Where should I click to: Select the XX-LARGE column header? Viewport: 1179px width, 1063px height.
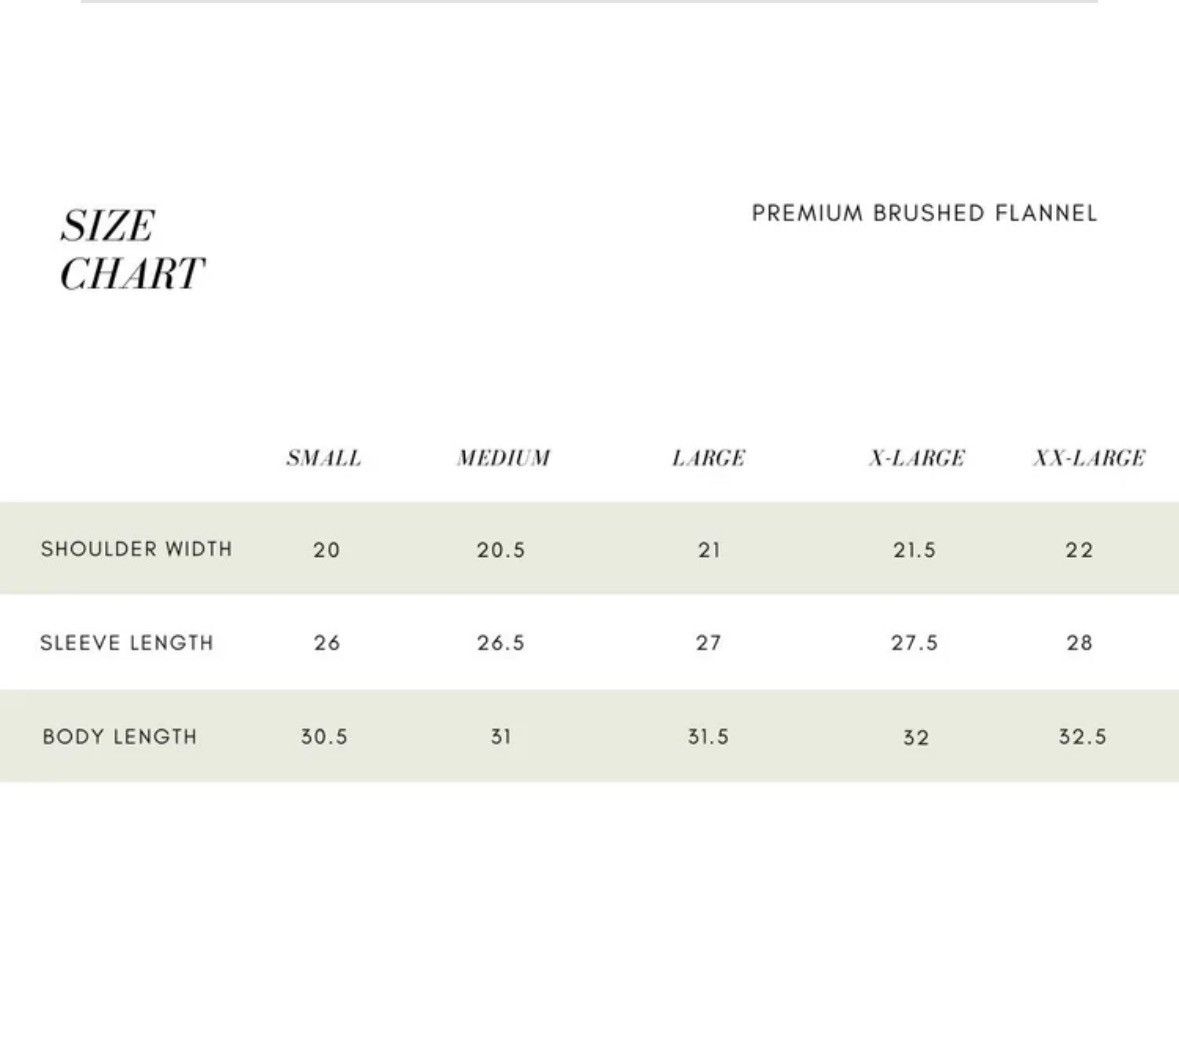coord(1090,458)
